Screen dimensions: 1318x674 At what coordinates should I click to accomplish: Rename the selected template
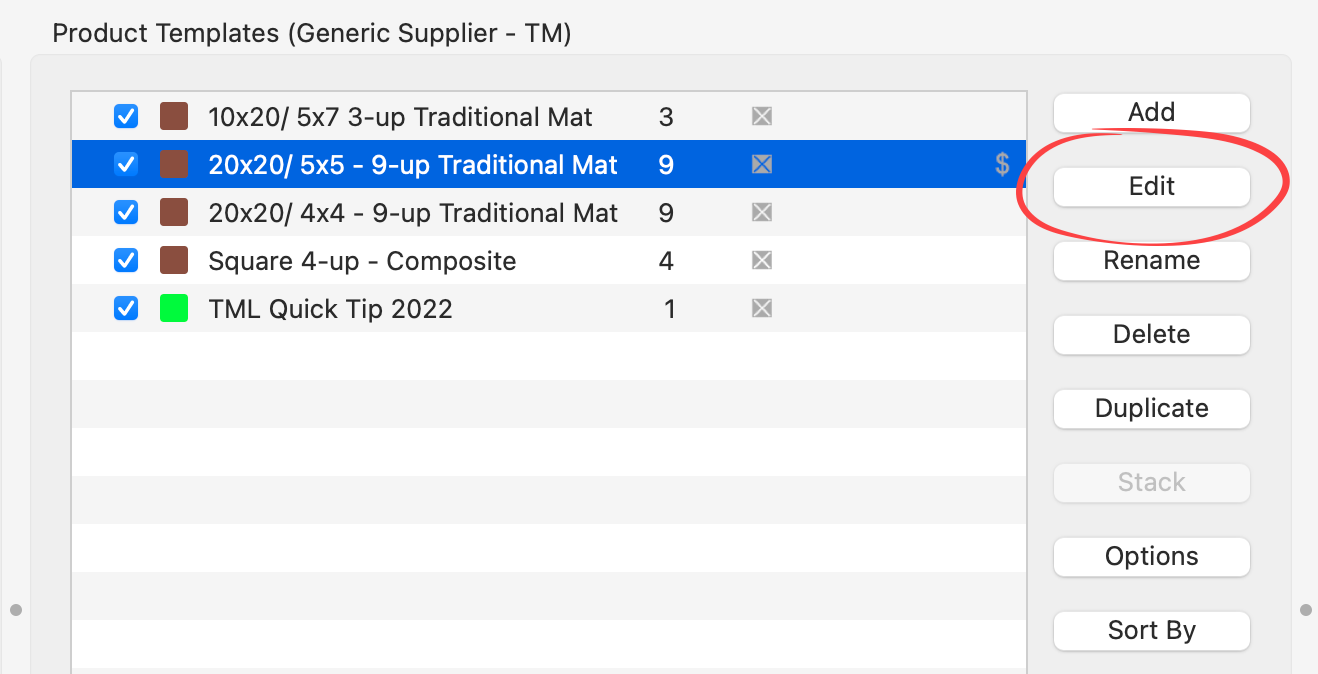point(1151,260)
